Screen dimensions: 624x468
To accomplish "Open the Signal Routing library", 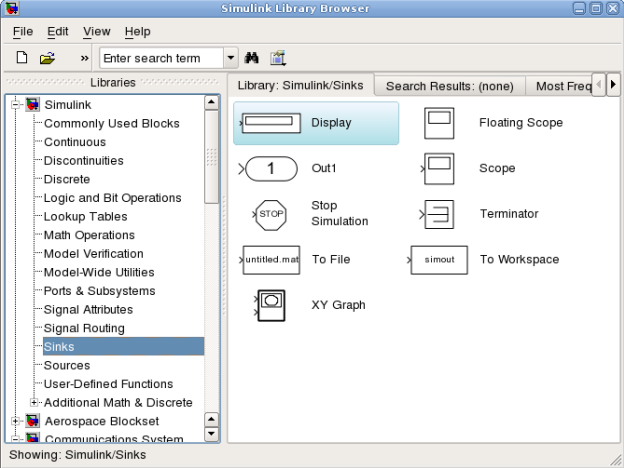I will [x=84, y=328].
